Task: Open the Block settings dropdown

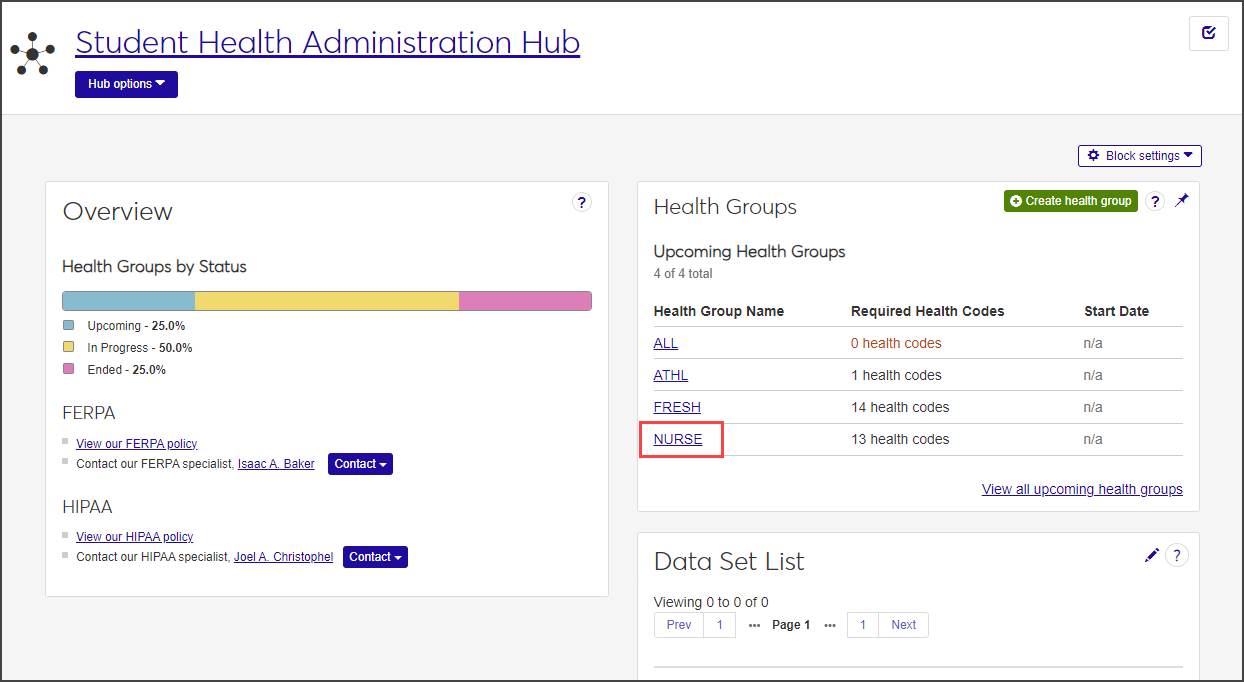Action: coord(1140,156)
